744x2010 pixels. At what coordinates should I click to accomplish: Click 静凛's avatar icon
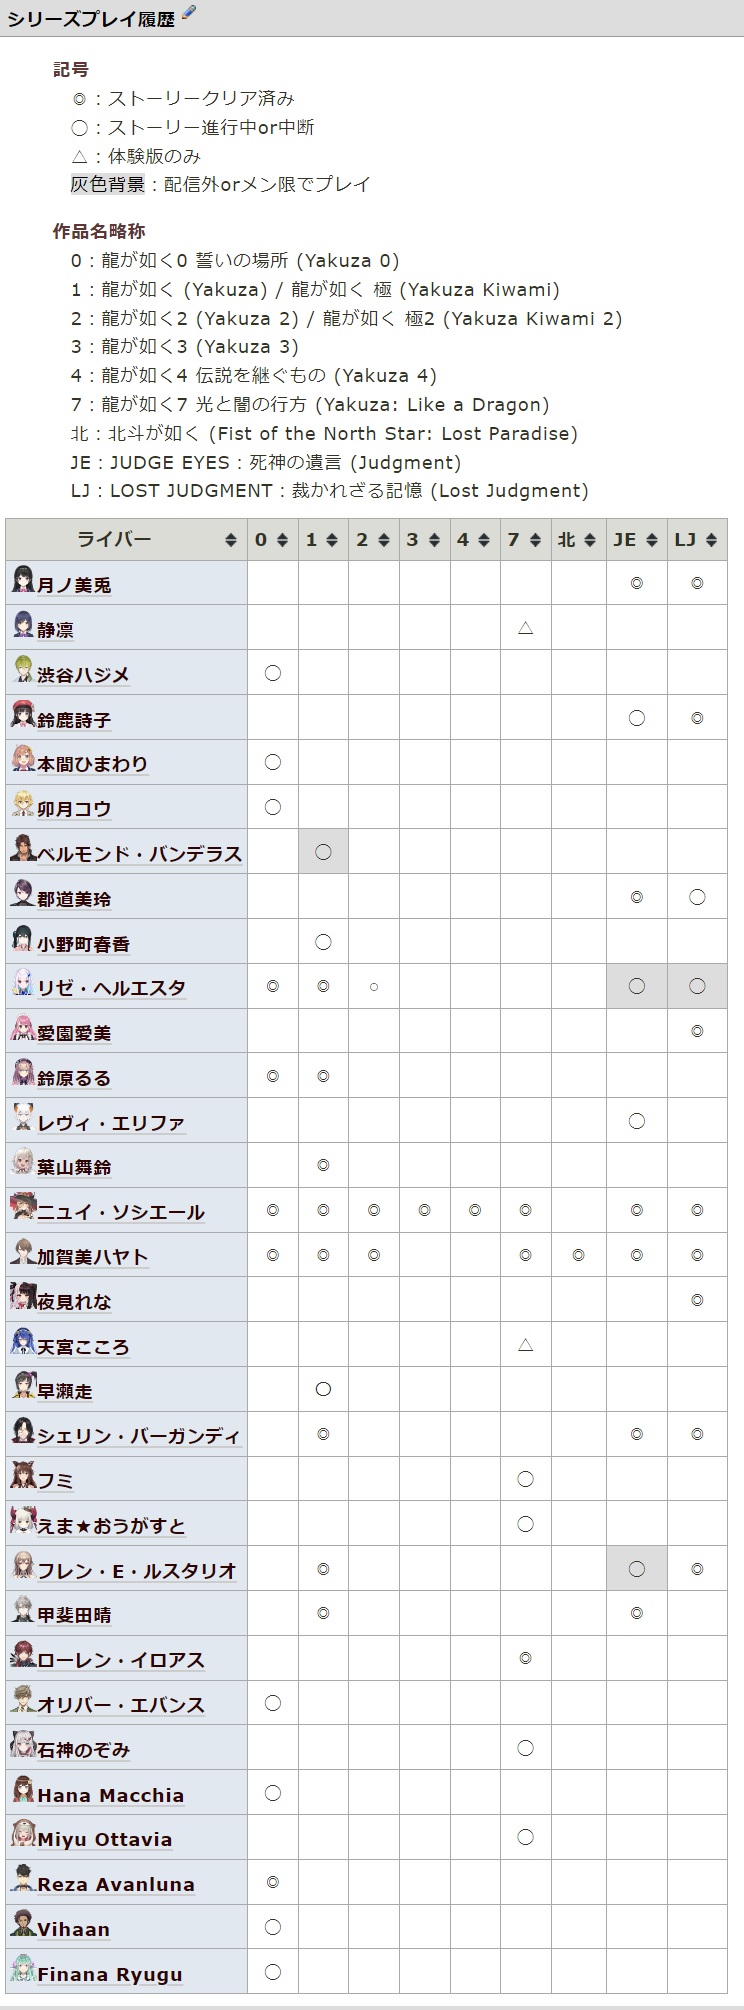23,625
